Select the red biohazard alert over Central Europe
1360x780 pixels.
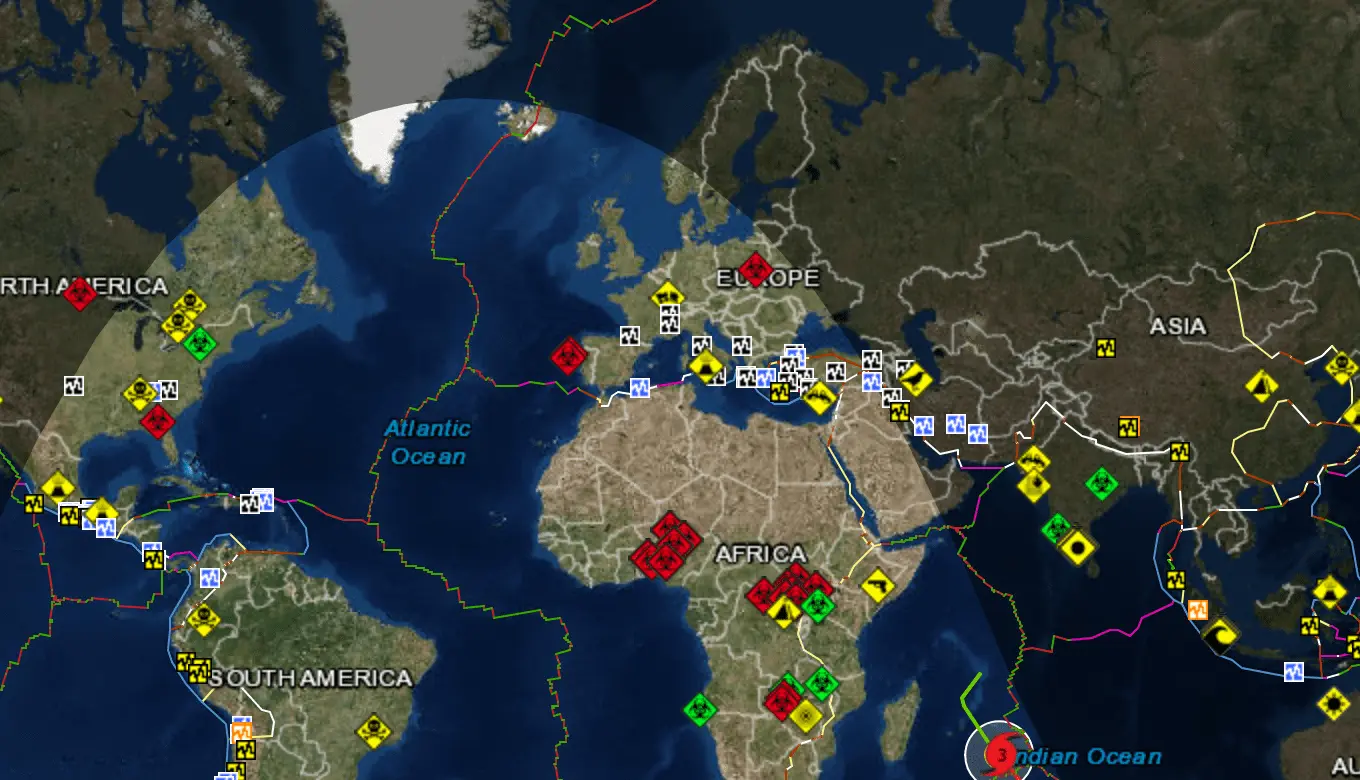point(755,270)
